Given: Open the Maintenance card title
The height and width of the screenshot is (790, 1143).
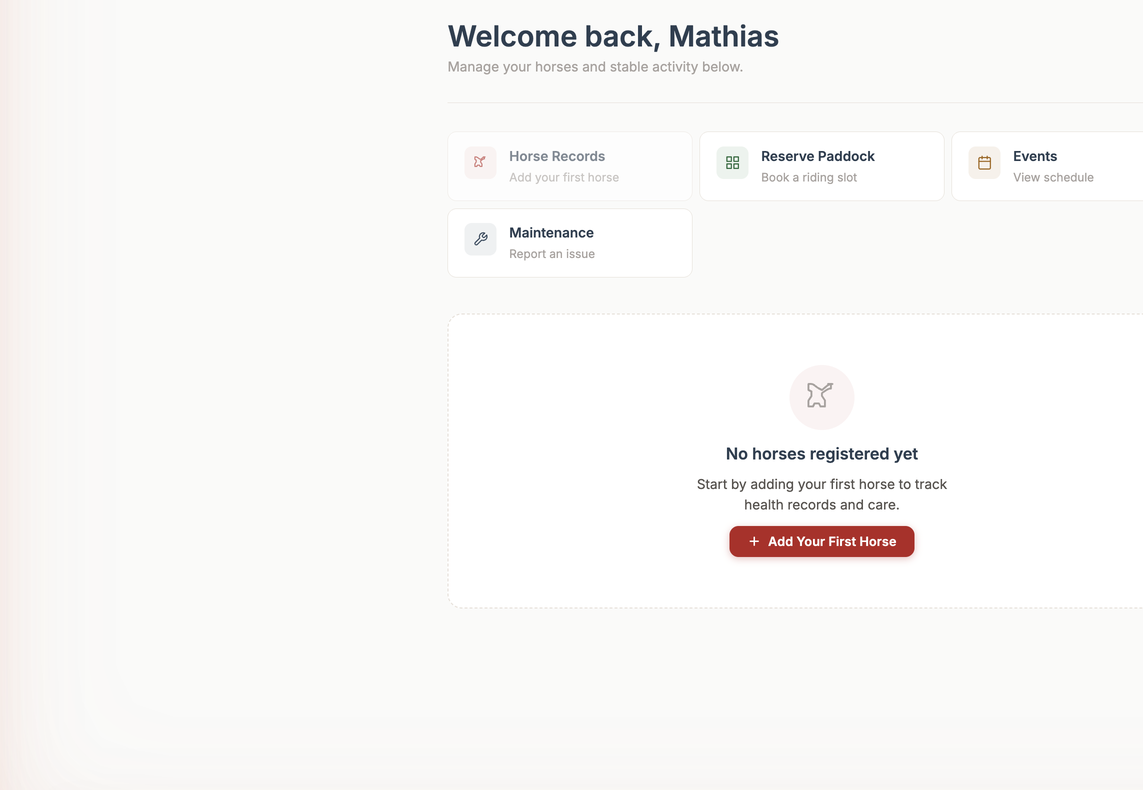Looking at the screenshot, I should (x=551, y=232).
